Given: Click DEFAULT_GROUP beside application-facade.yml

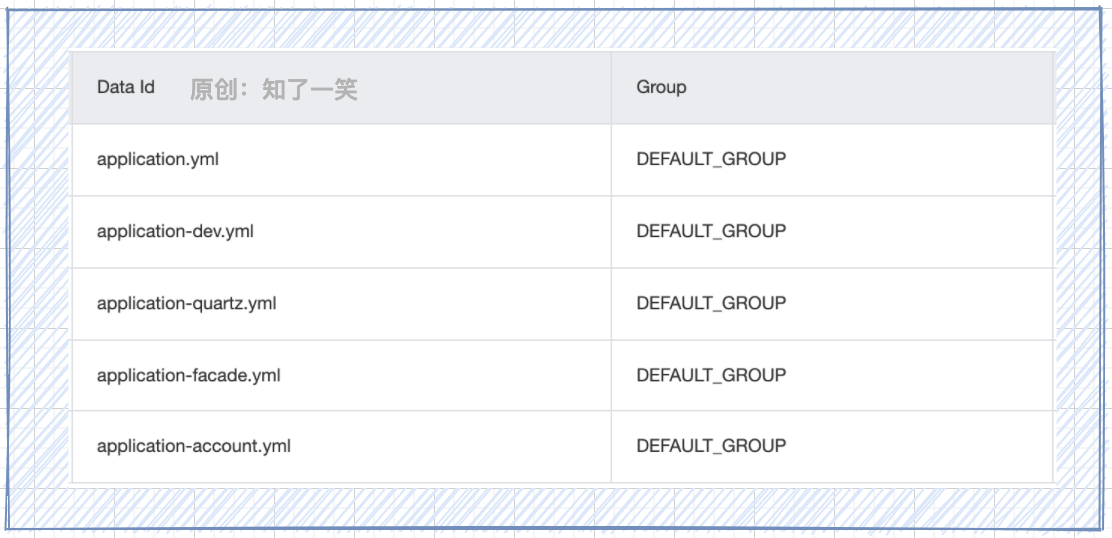Looking at the screenshot, I should 711,375.
